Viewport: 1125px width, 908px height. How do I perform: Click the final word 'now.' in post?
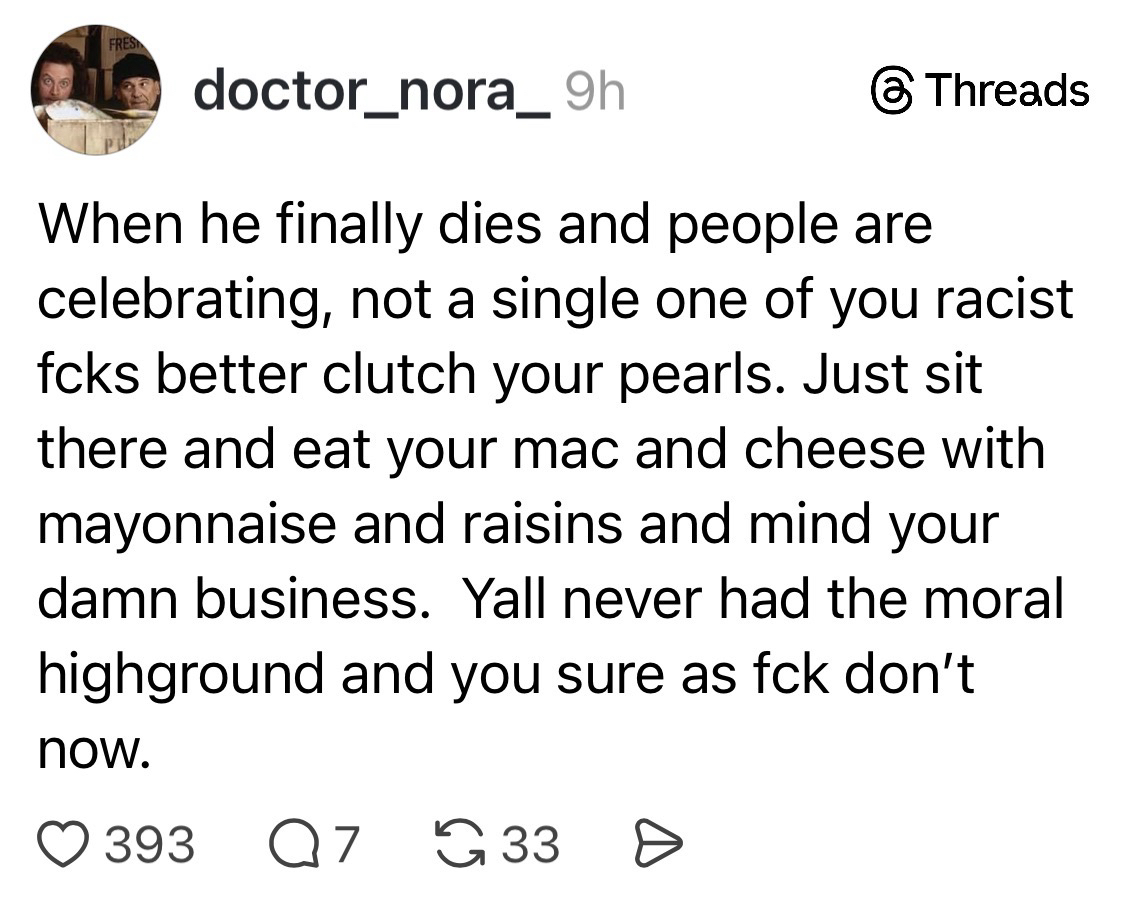tap(93, 747)
